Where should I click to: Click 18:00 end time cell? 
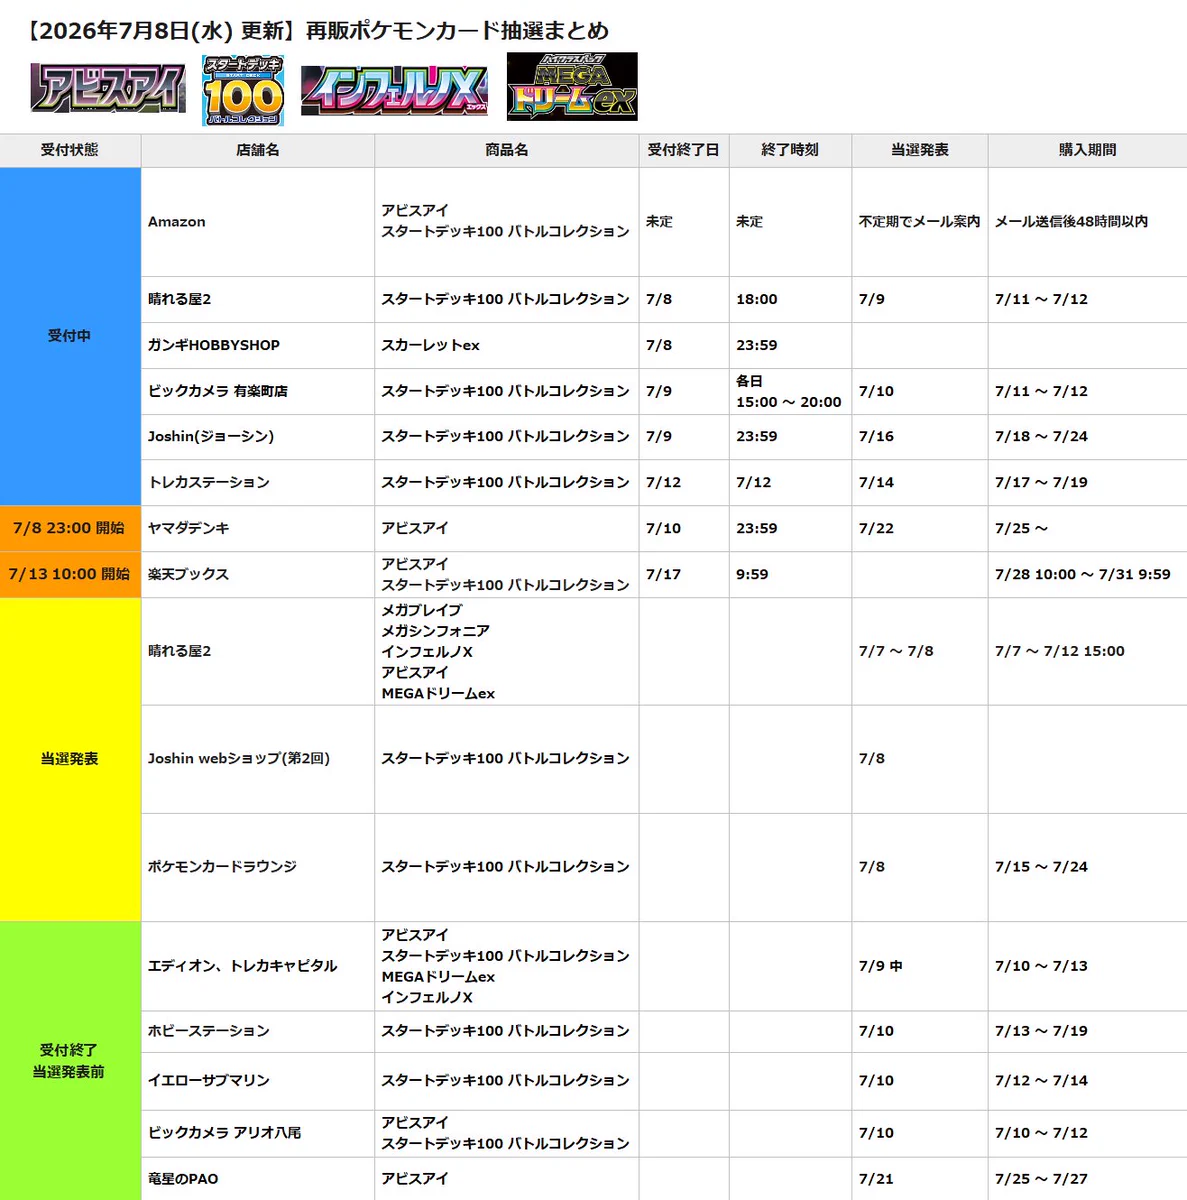(757, 299)
